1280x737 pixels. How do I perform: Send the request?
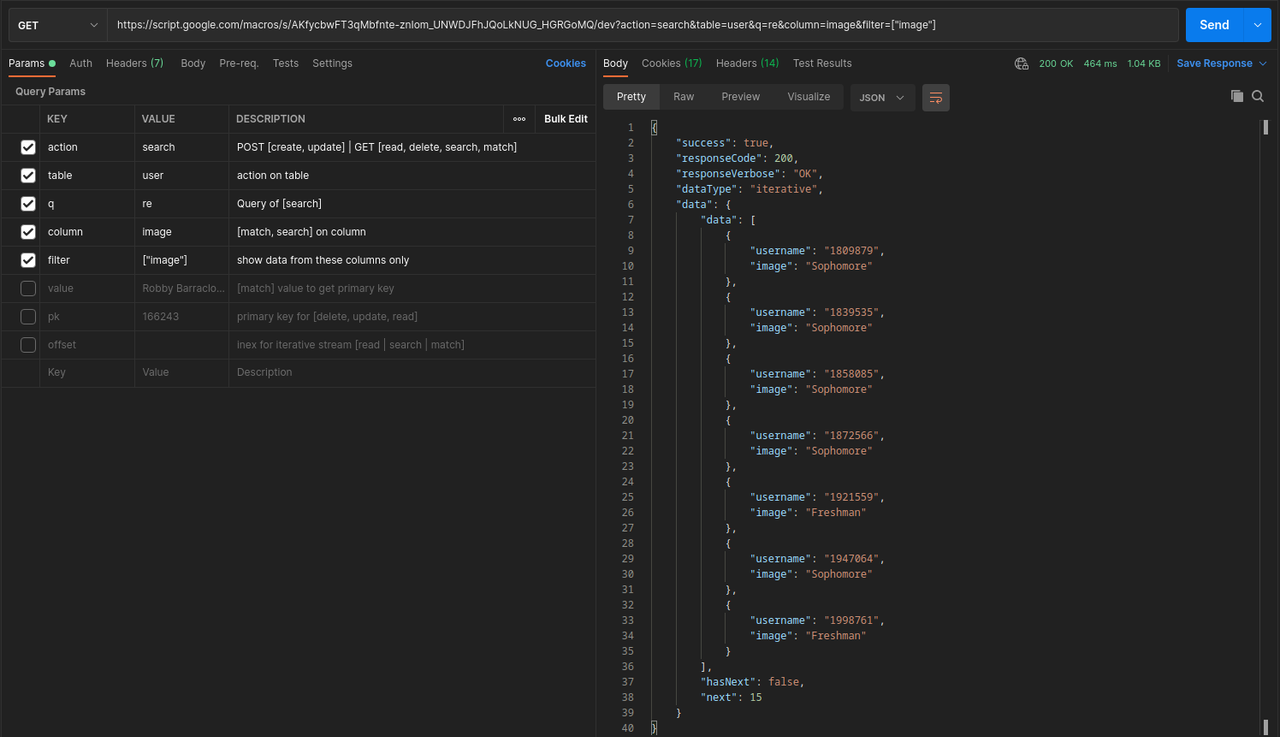point(1213,25)
